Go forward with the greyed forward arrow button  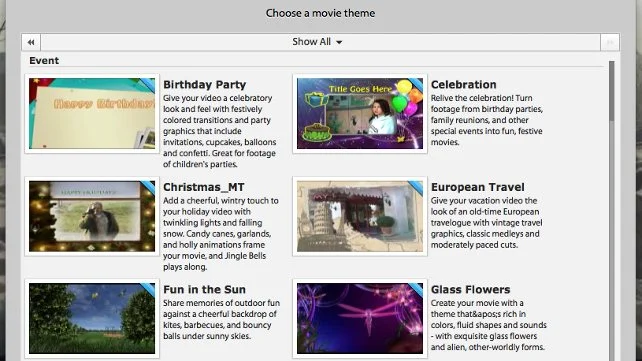610,42
